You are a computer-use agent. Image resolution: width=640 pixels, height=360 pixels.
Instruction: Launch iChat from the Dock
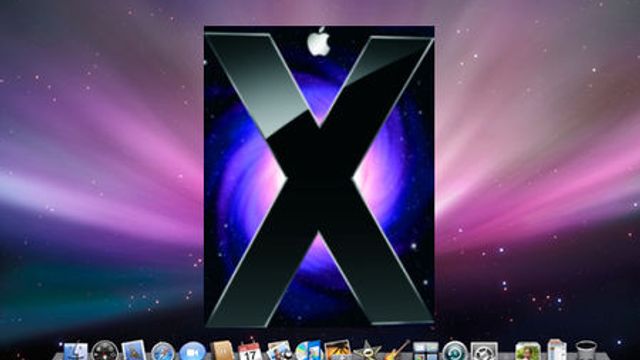click(192, 351)
